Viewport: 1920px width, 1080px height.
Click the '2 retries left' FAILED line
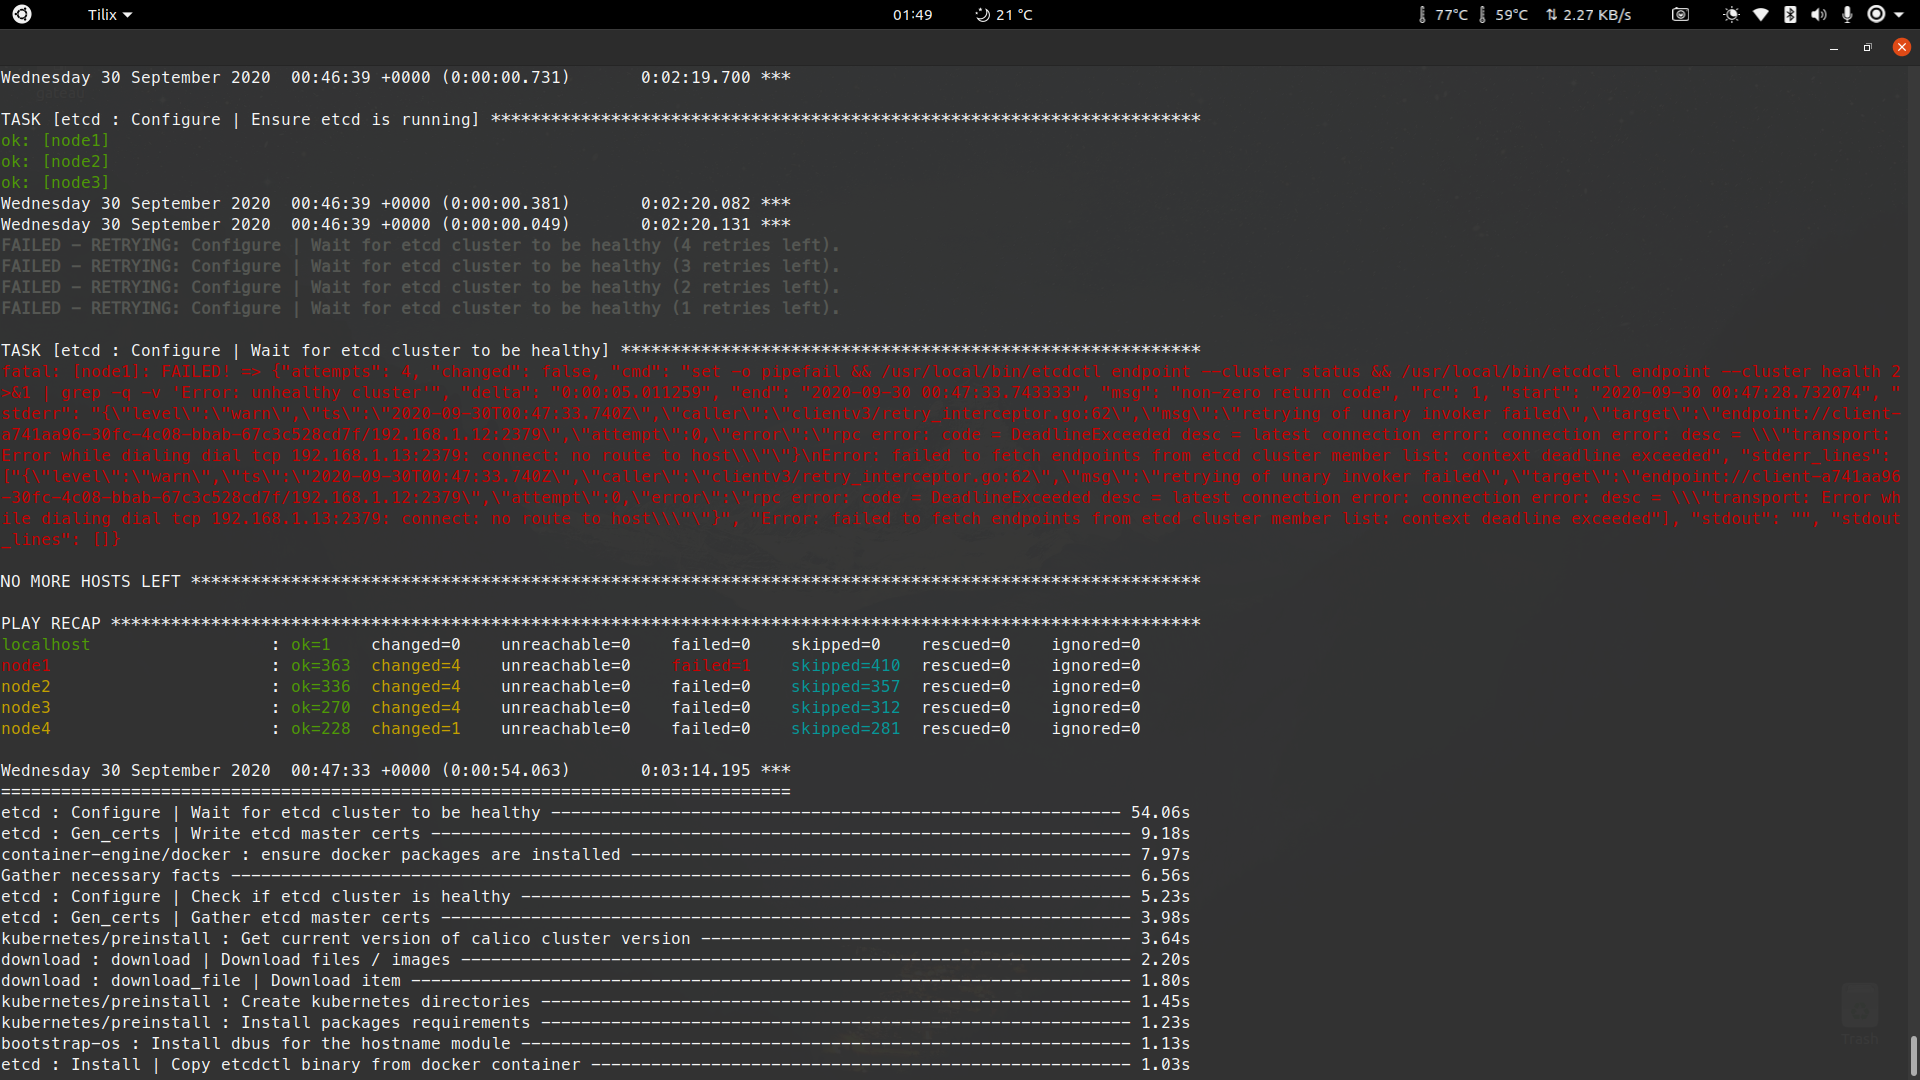420,287
